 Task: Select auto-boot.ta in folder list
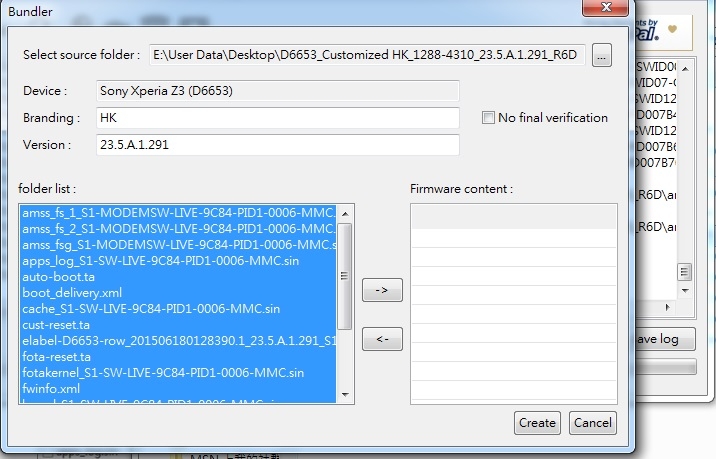pos(178,277)
